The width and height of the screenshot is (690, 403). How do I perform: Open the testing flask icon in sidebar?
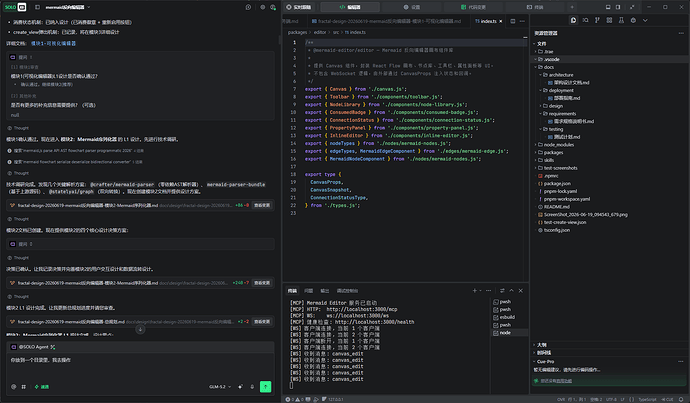[621, 20]
